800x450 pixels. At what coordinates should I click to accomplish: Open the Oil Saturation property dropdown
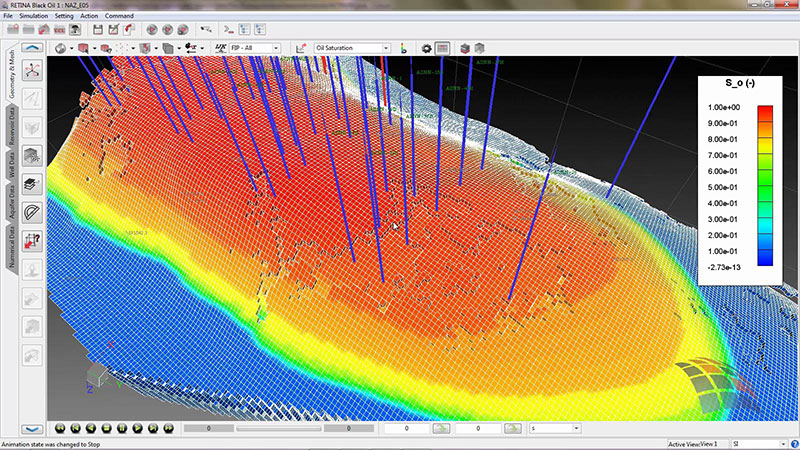[352, 48]
